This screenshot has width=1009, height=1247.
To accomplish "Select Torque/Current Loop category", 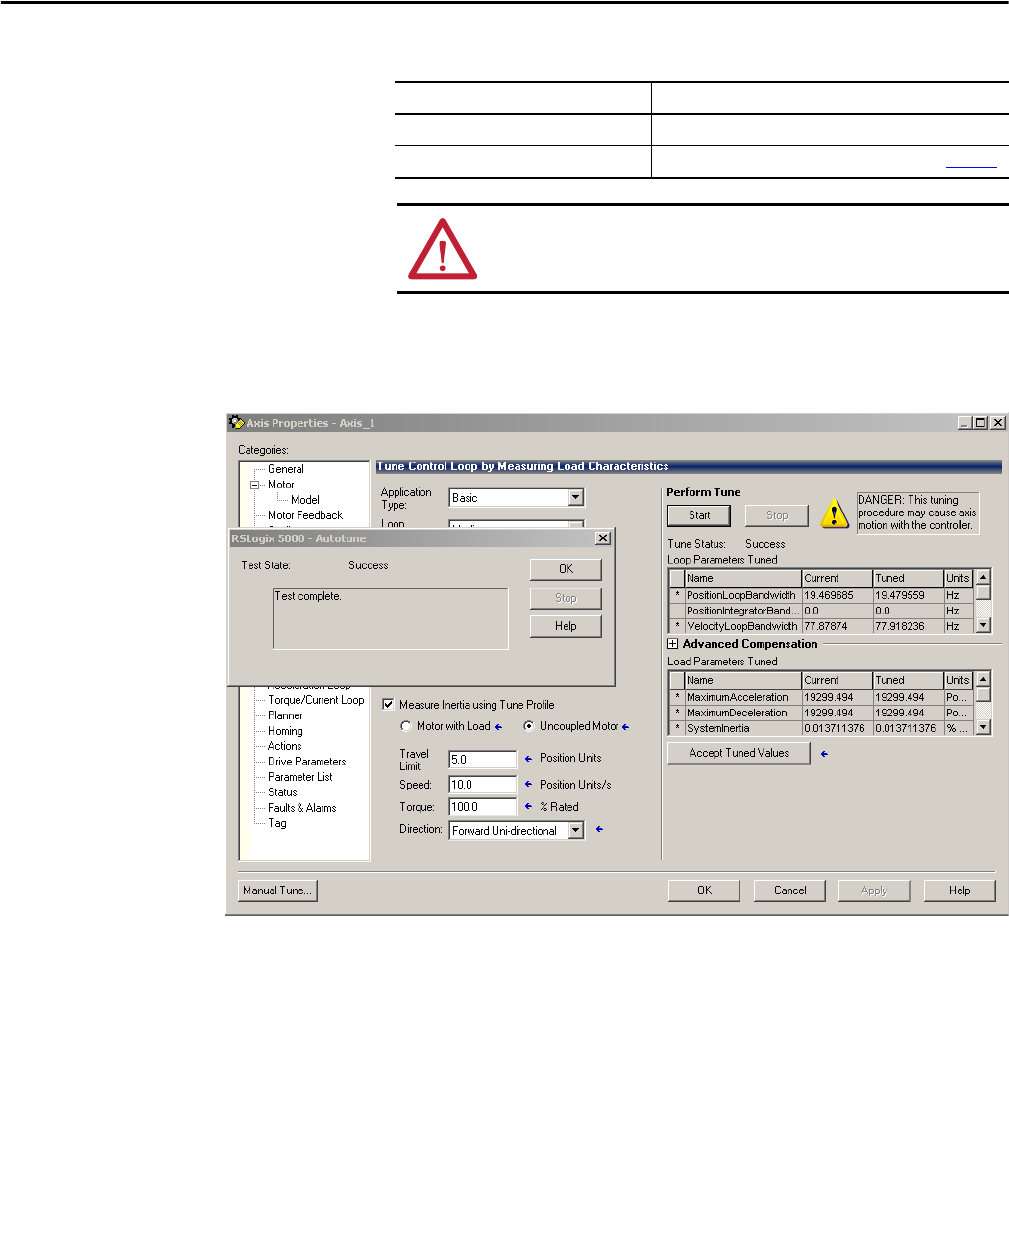I will pos(315,700).
